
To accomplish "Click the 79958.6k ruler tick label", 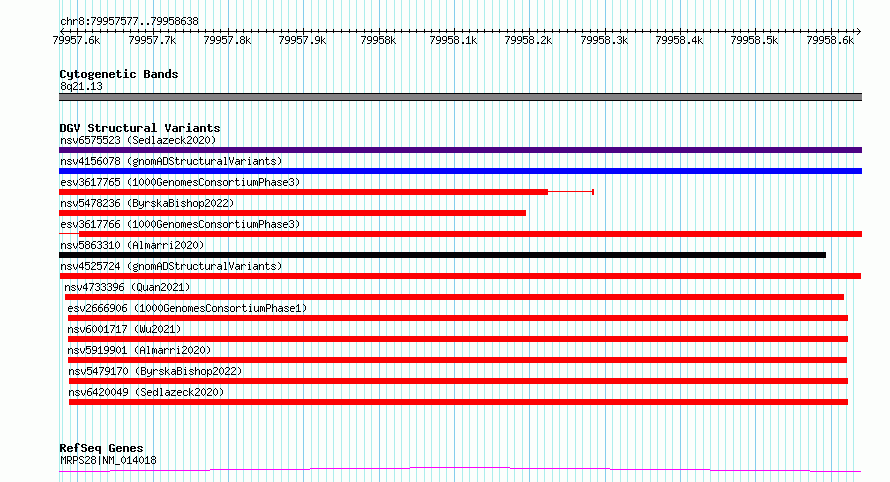I will (x=830, y=40).
